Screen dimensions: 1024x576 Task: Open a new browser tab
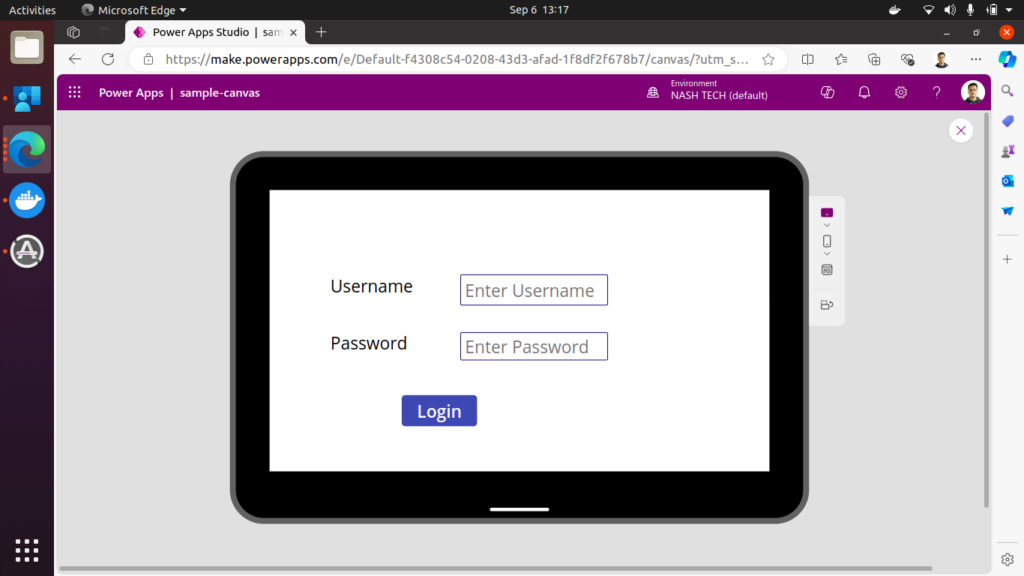[321, 32]
